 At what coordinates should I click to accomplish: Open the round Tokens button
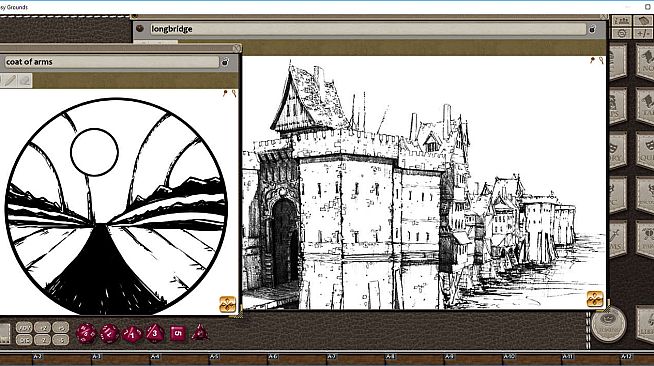coord(609,324)
